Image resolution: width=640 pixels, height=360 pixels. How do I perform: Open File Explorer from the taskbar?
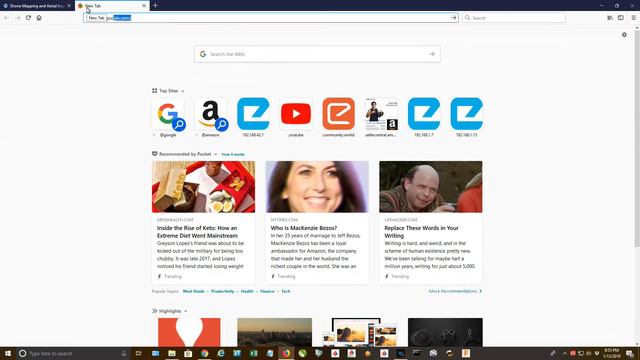click(x=172, y=353)
